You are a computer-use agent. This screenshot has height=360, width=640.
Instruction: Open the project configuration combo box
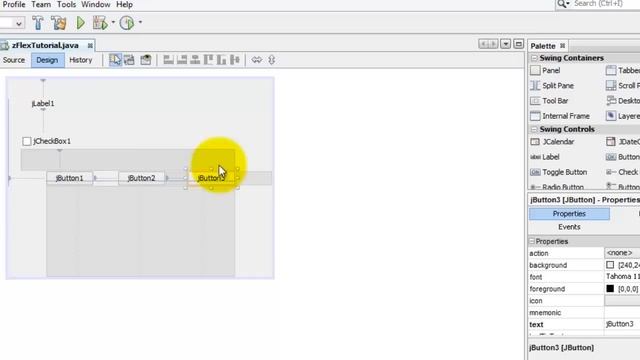[x=12, y=23]
